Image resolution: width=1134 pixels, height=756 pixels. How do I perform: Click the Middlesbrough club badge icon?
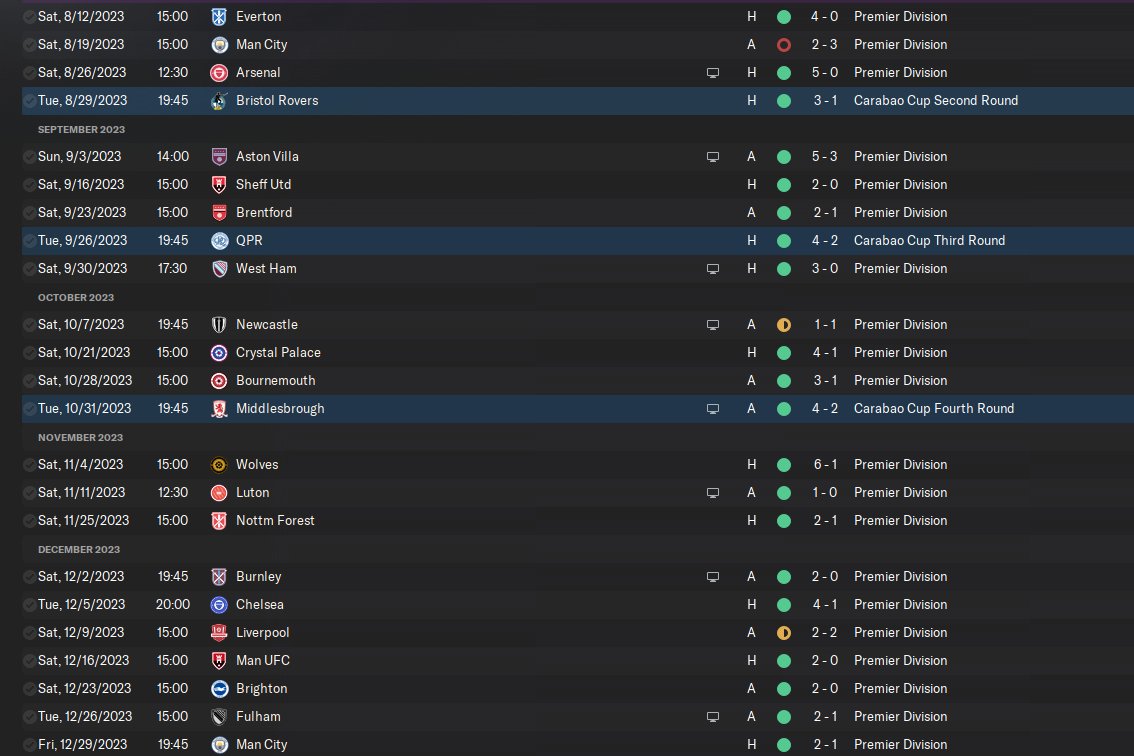point(219,409)
